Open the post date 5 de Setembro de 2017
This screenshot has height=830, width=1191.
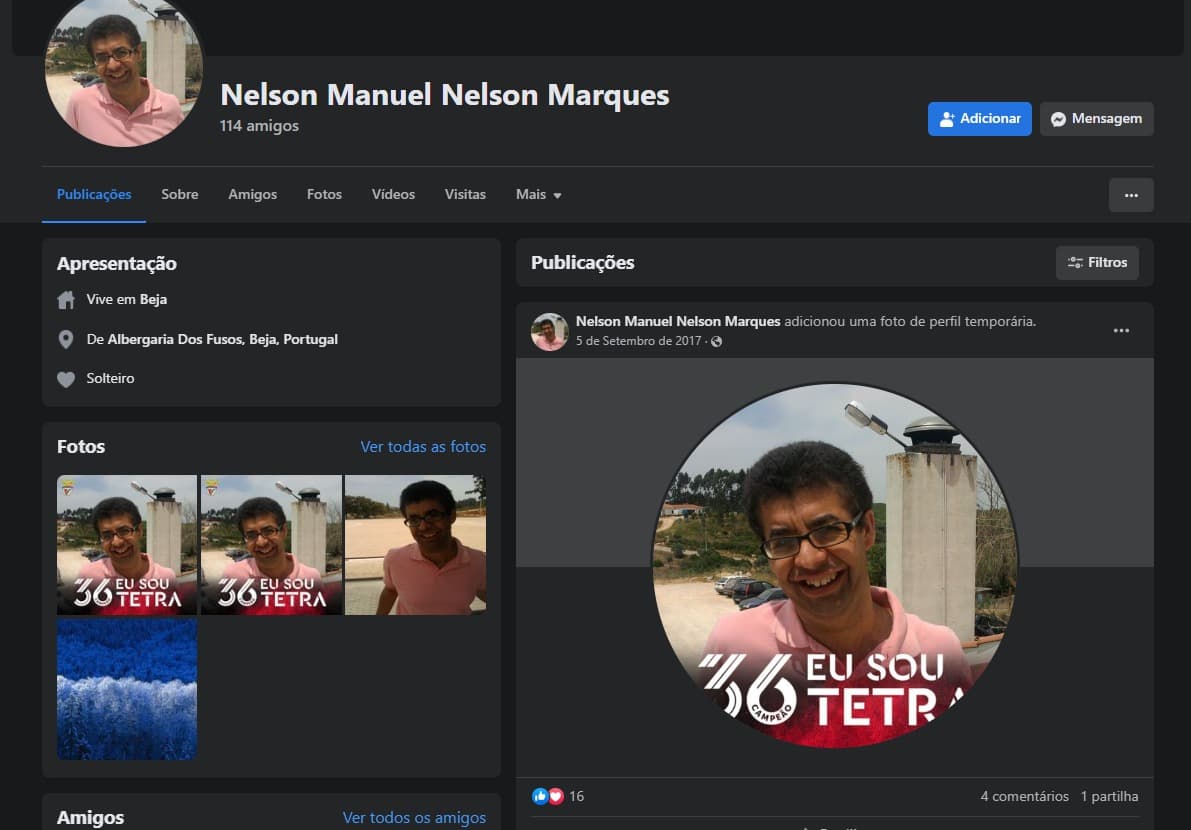click(x=638, y=341)
